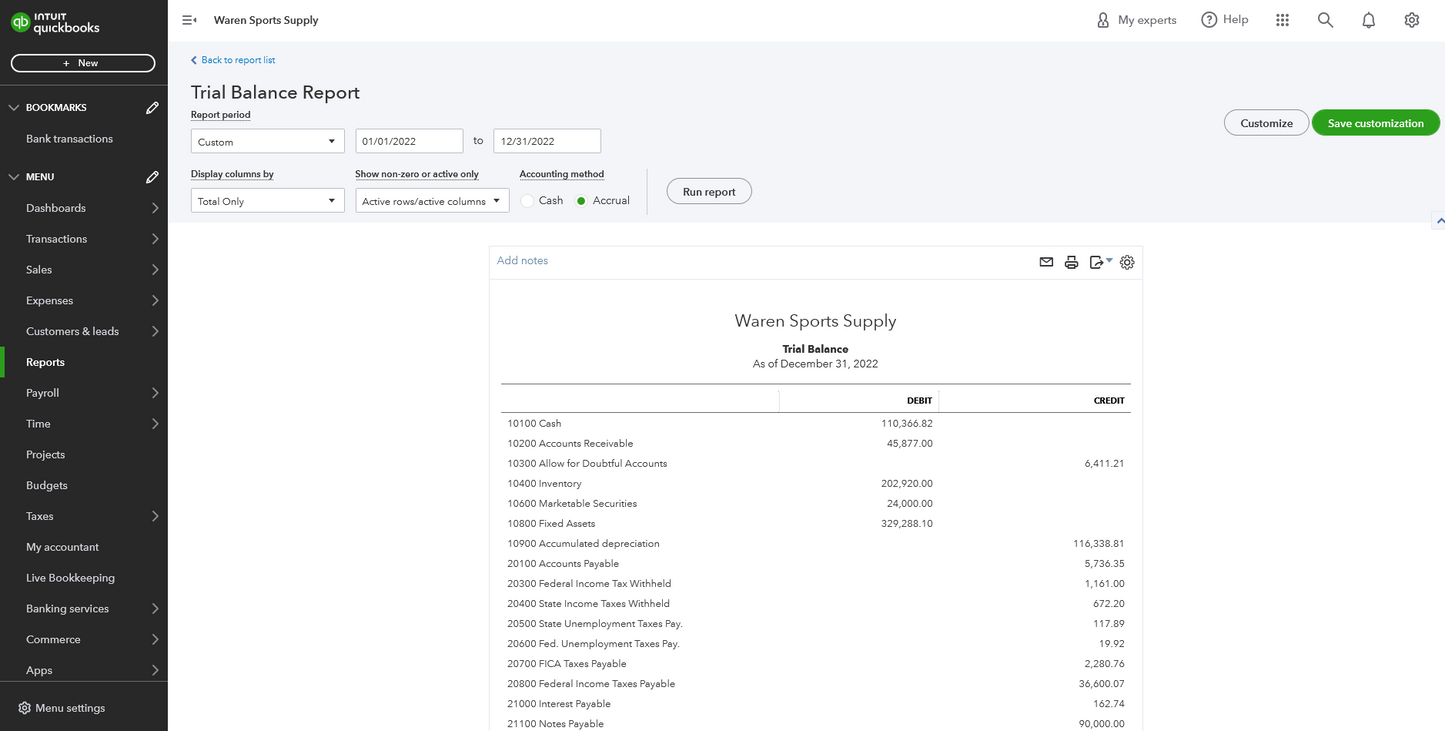The height and width of the screenshot is (731, 1445).
Task: Expand Transactions submenu
Action: (x=155, y=239)
